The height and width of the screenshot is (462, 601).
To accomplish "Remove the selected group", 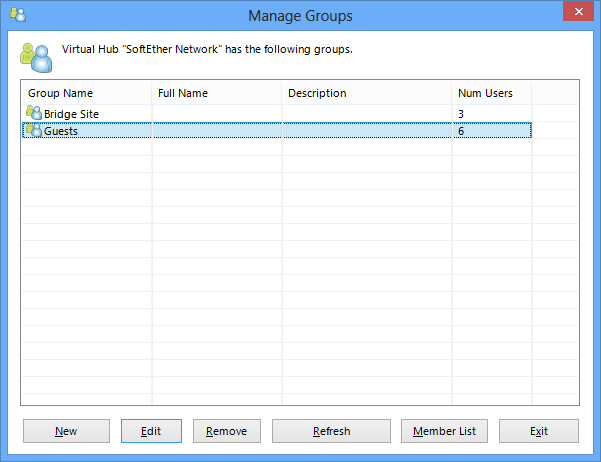I will coord(227,431).
